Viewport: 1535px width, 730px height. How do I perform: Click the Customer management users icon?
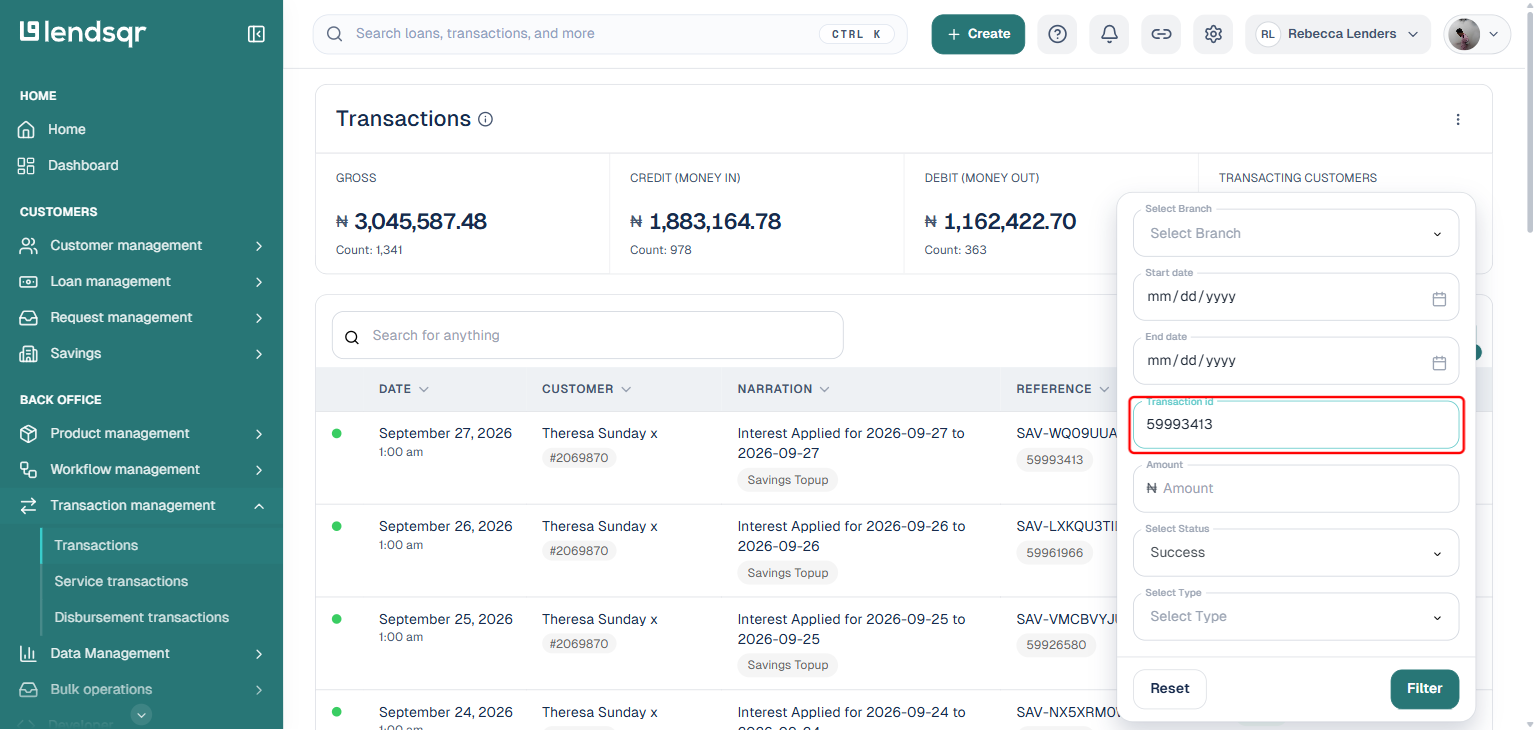tap(29, 246)
